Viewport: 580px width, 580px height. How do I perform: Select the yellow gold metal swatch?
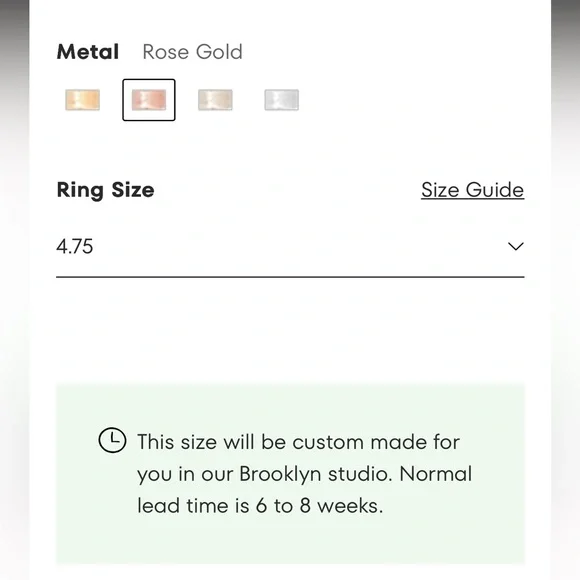click(82, 100)
